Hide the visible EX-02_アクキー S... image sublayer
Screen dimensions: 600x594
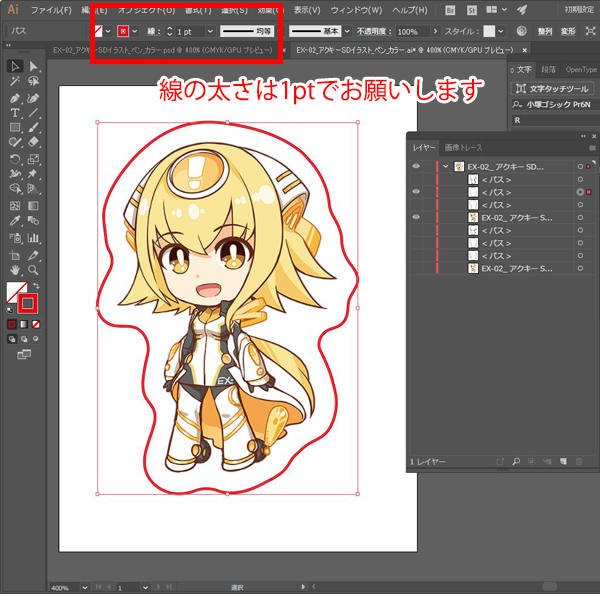click(416, 217)
